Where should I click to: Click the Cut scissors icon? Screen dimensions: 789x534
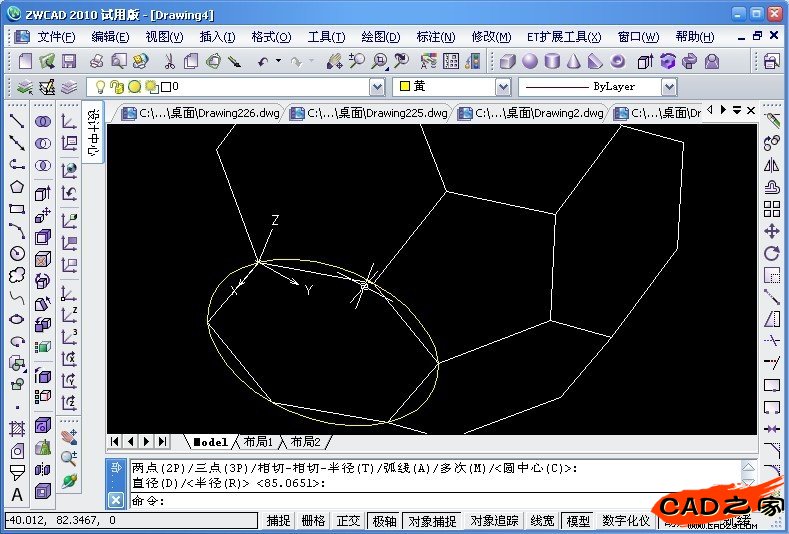[x=169, y=61]
